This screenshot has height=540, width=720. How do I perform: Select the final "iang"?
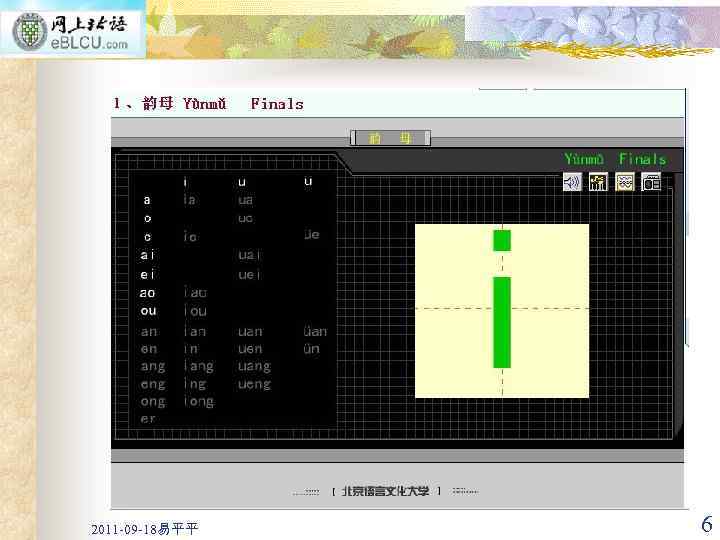pyautogui.click(x=199, y=366)
